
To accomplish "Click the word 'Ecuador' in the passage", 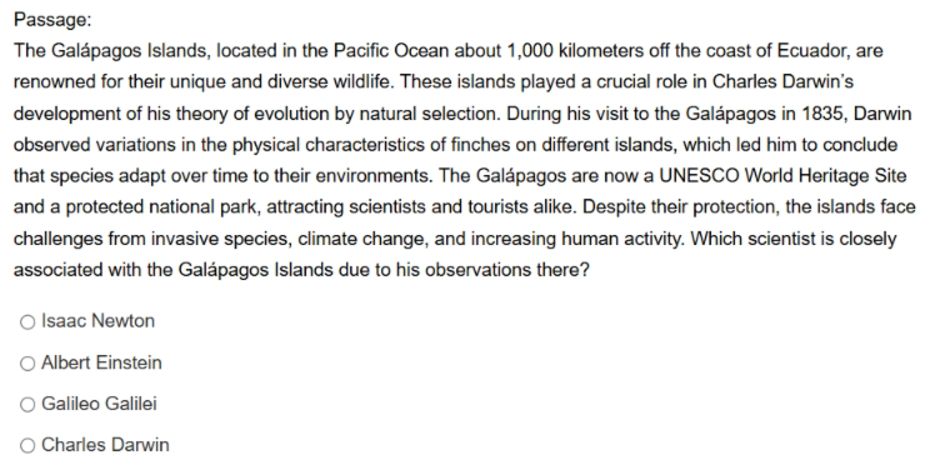I will [812, 51].
